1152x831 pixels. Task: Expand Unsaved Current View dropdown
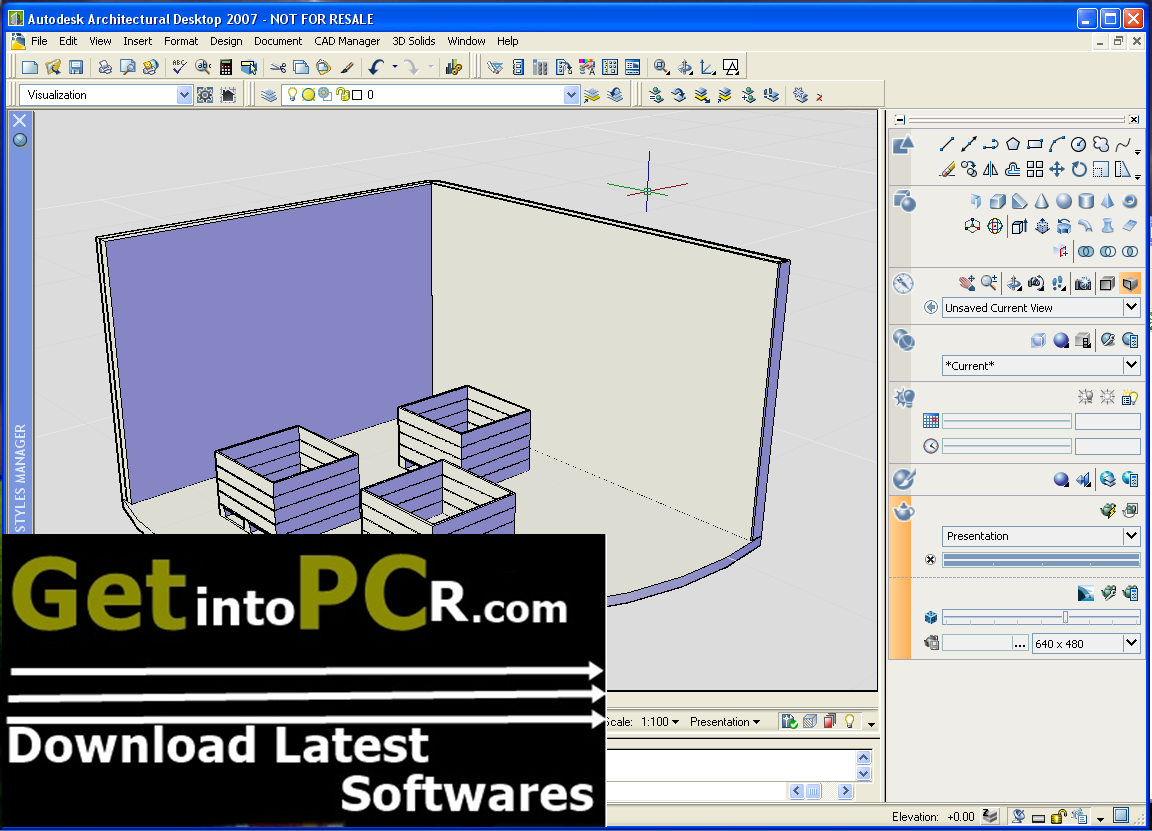[x=1131, y=307]
